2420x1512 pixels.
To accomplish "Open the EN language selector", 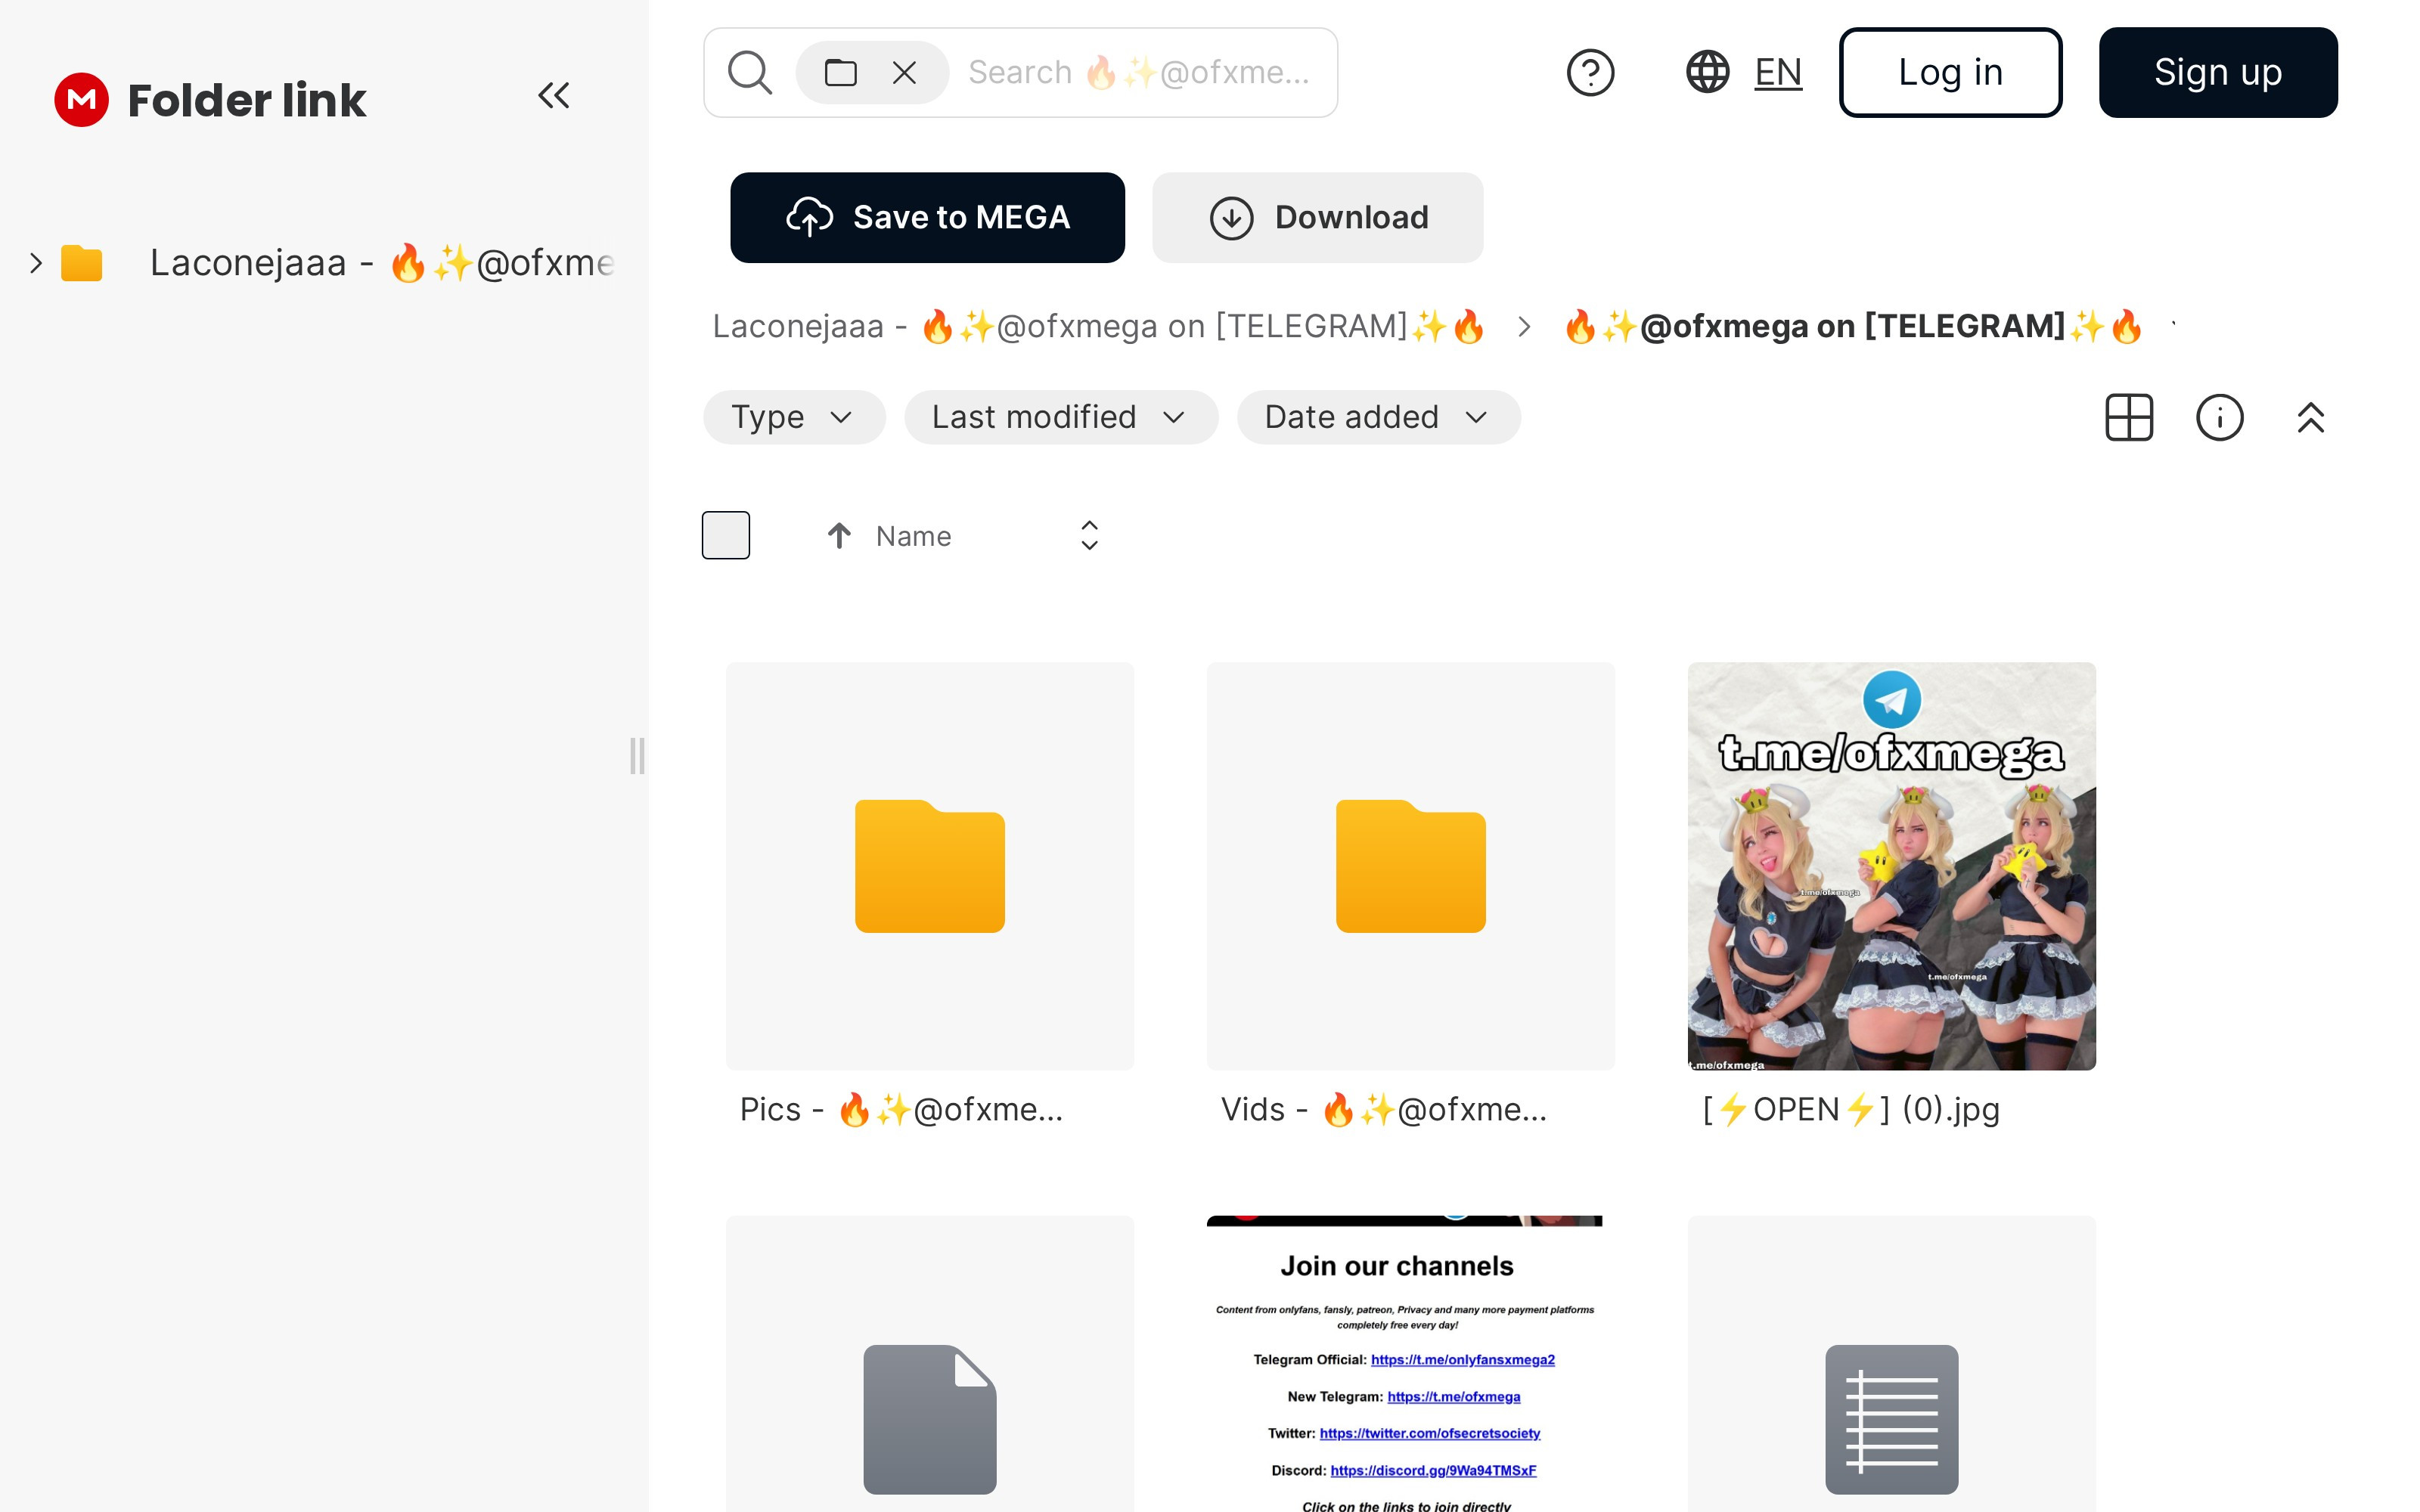I will click(1778, 72).
